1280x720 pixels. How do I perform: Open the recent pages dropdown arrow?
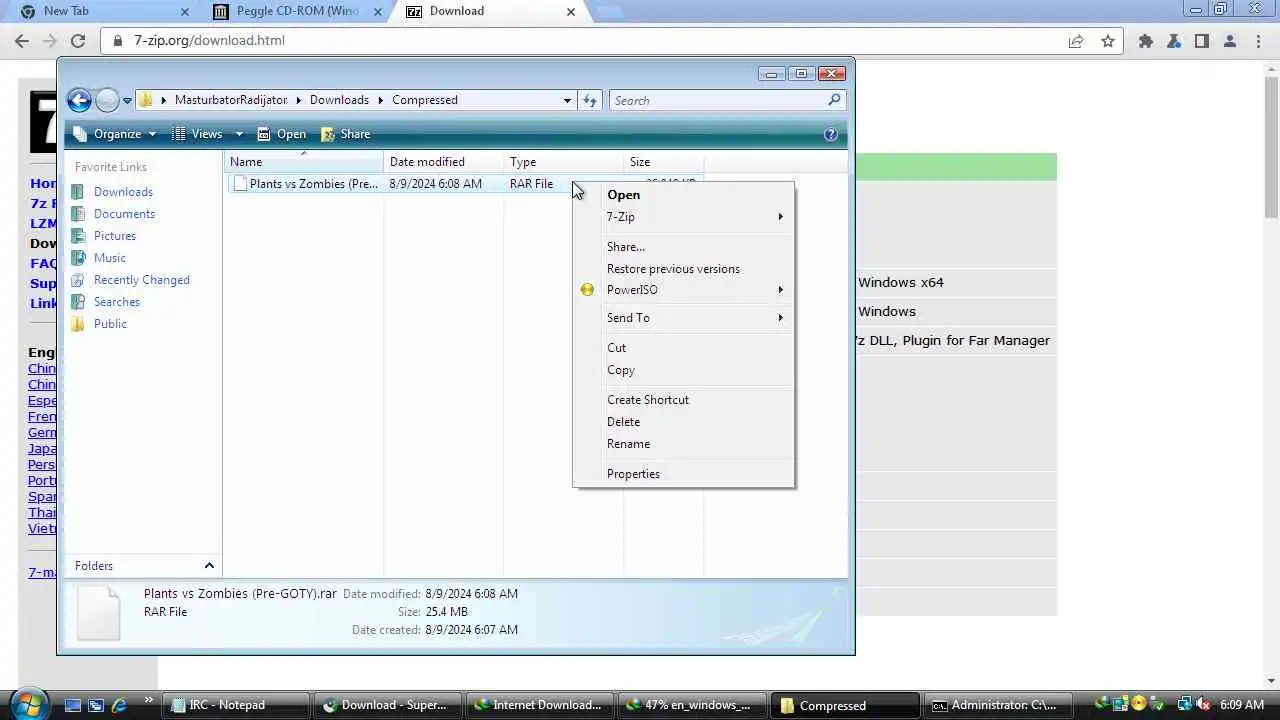(x=127, y=101)
